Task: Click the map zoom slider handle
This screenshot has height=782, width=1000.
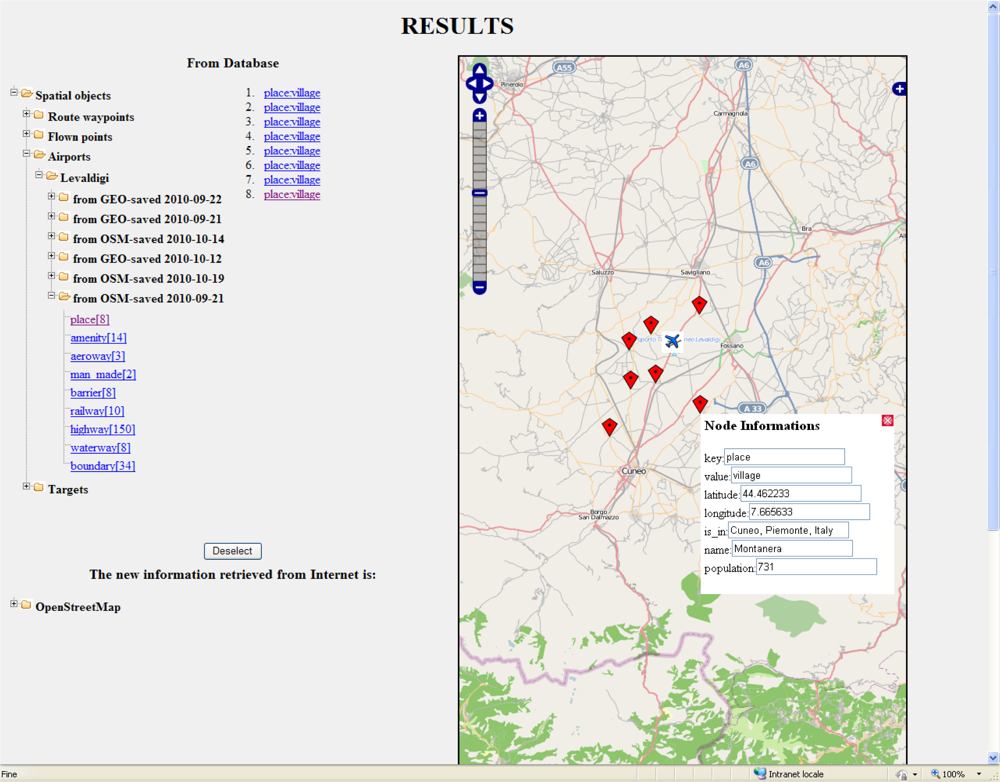Action: point(480,193)
